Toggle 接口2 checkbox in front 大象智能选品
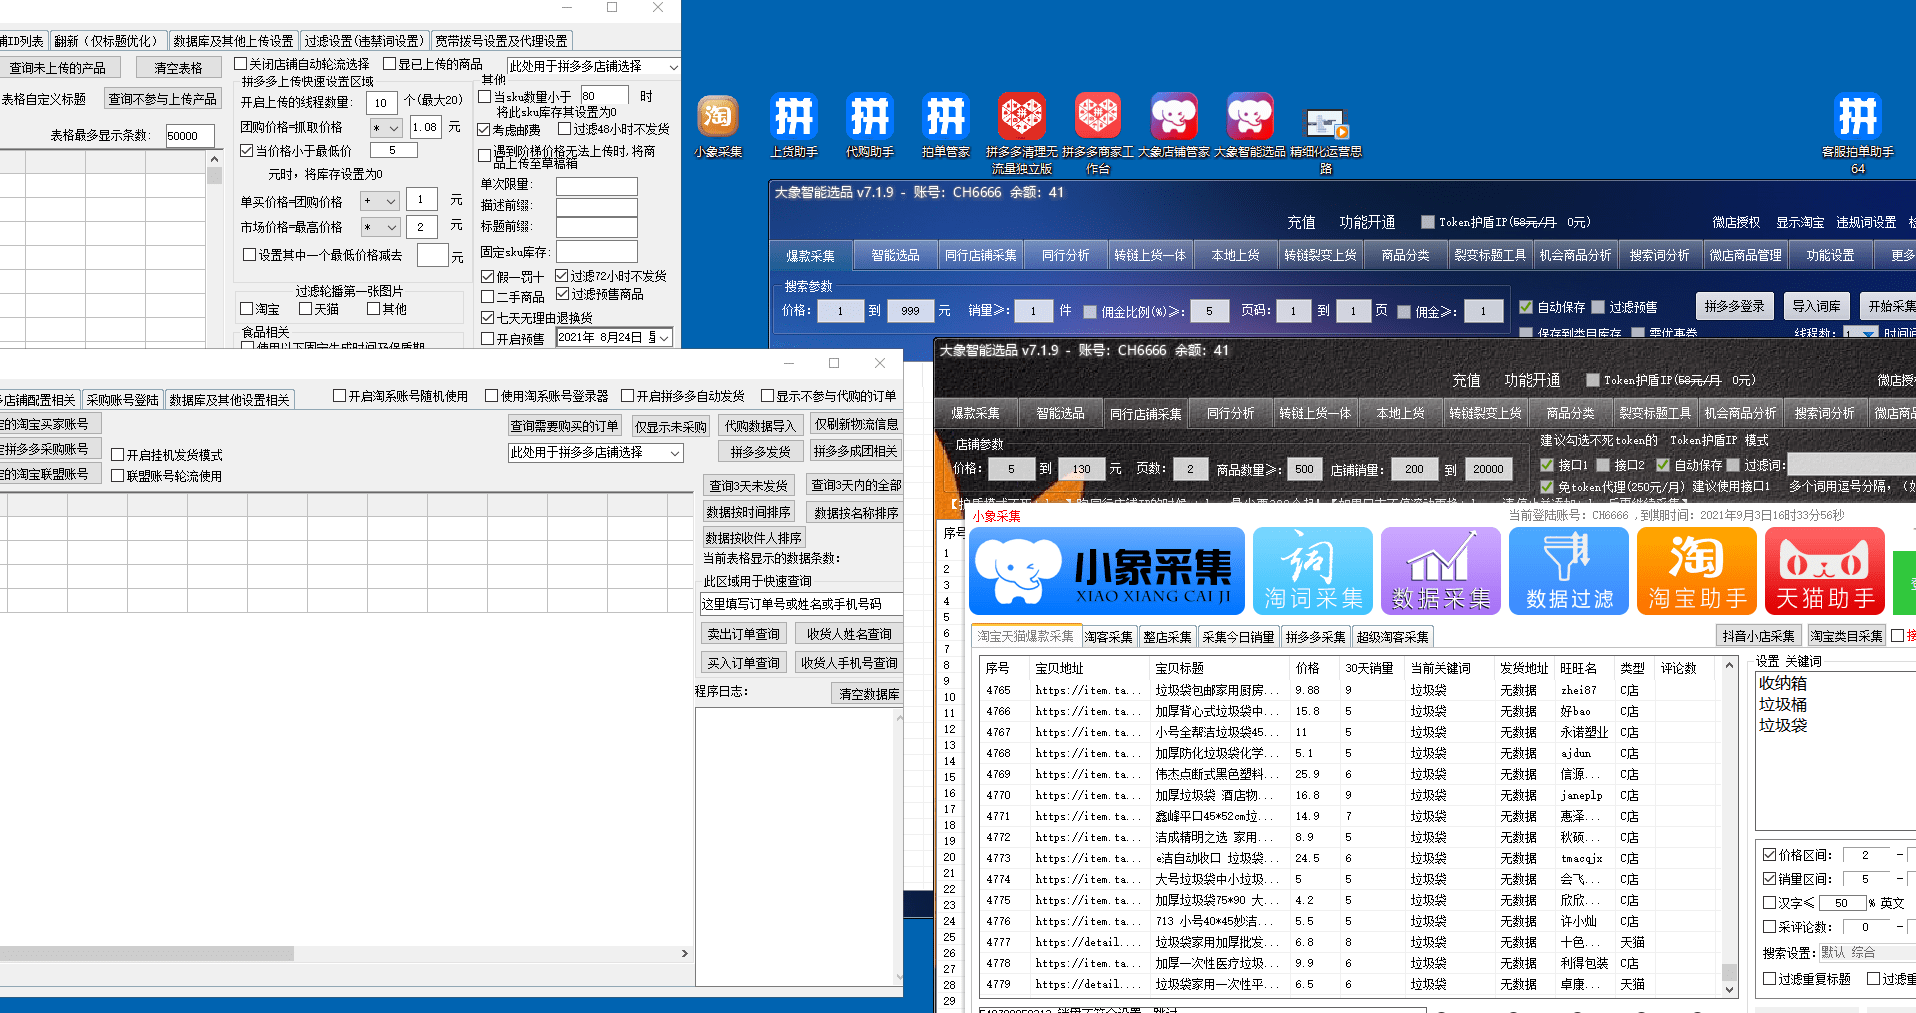Image resolution: width=1916 pixels, height=1013 pixels. (x=1603, y=465)
